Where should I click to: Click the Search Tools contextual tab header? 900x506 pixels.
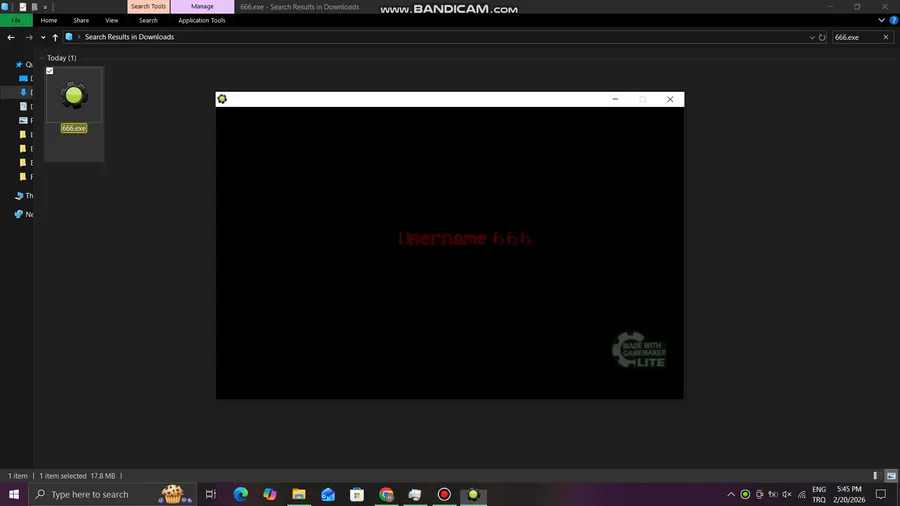click(148, 6)
